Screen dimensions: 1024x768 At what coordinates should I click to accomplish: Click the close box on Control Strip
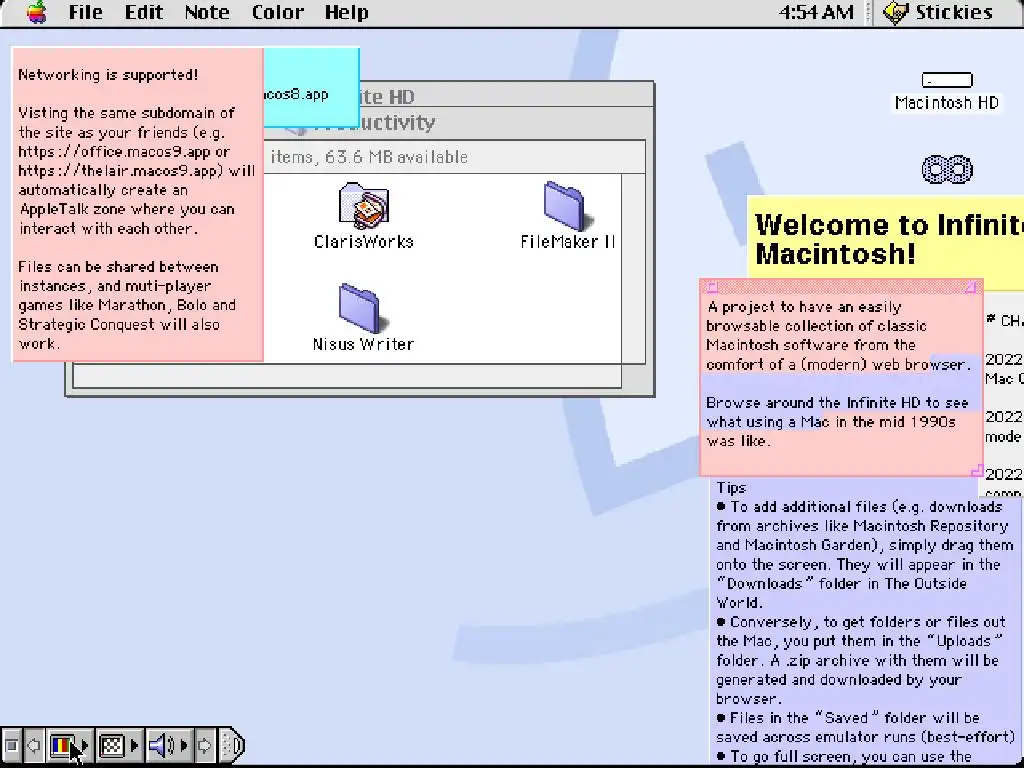10,745
